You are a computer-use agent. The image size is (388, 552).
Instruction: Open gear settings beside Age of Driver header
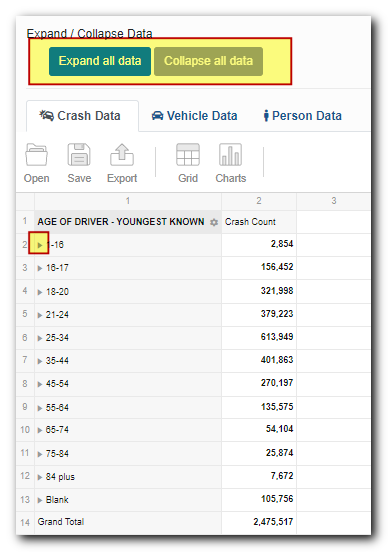coord(214,222)
